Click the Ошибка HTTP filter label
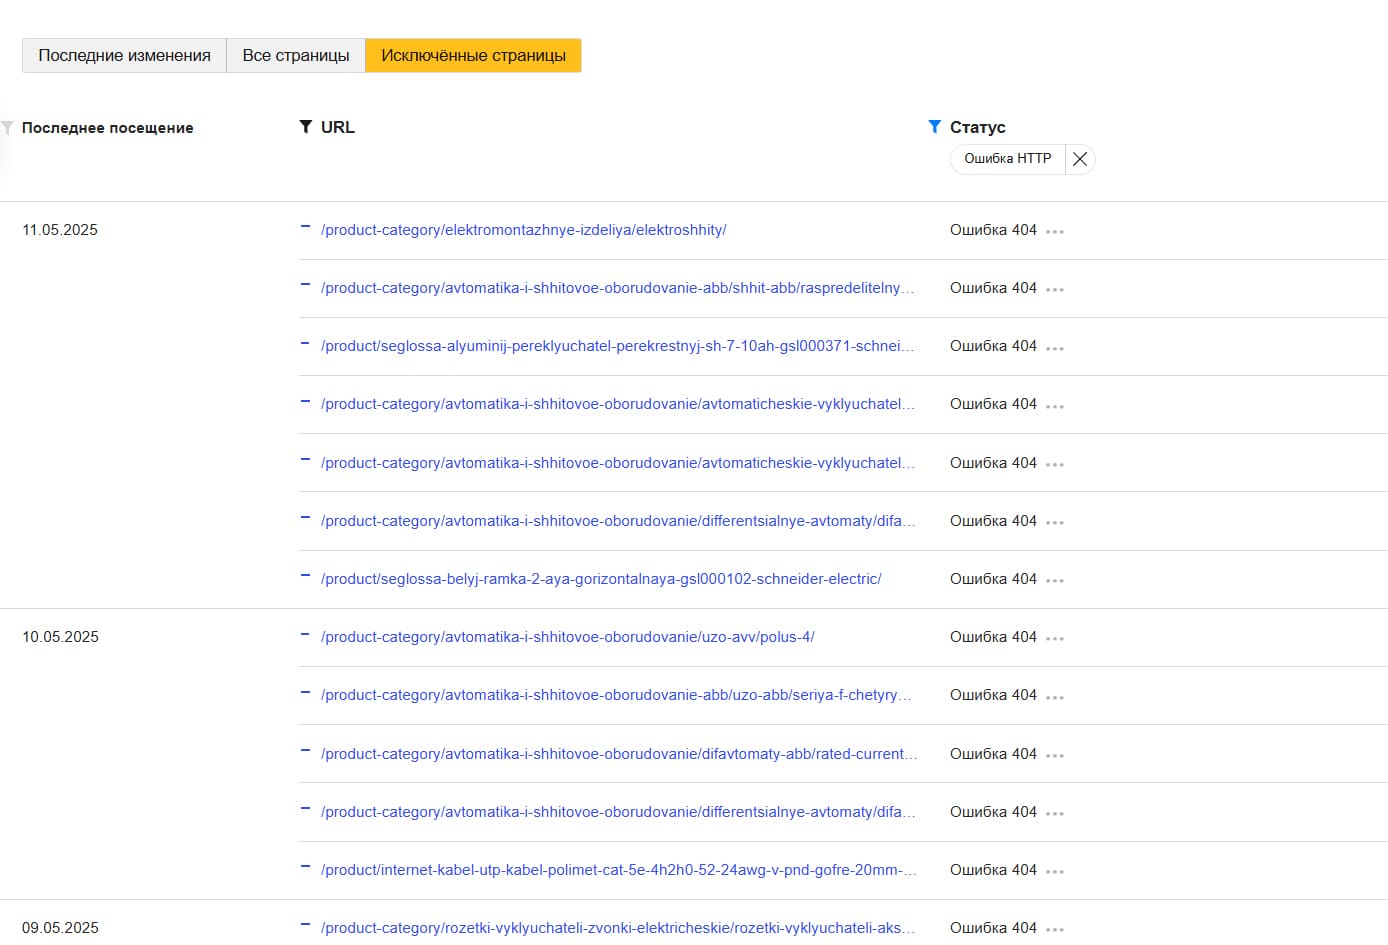This screenshot has height=945, width=1388. (x=1007, y=159)
